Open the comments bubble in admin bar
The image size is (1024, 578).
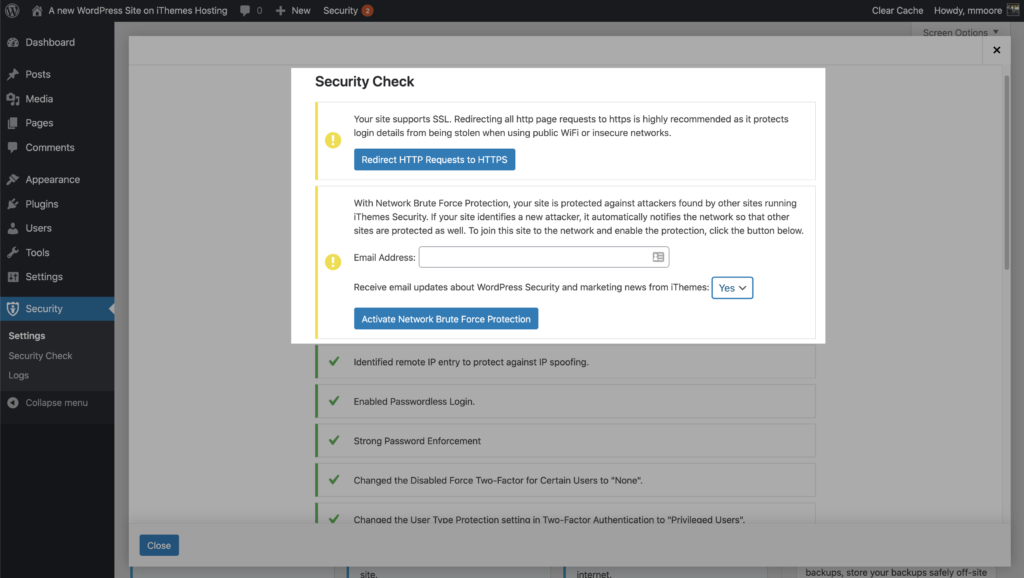[245, 10]
